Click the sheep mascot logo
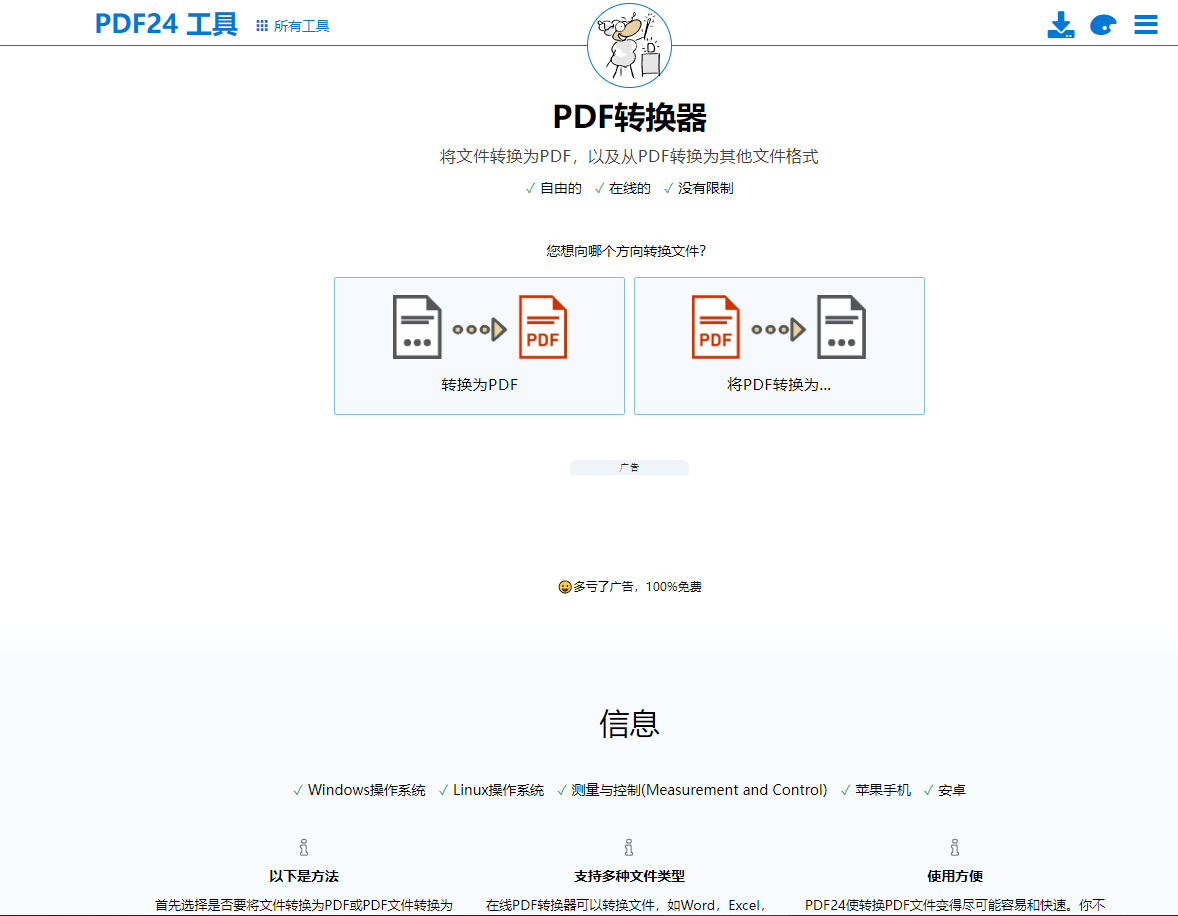This screenshot has height=916, width=1178. [x=629, y=45]
